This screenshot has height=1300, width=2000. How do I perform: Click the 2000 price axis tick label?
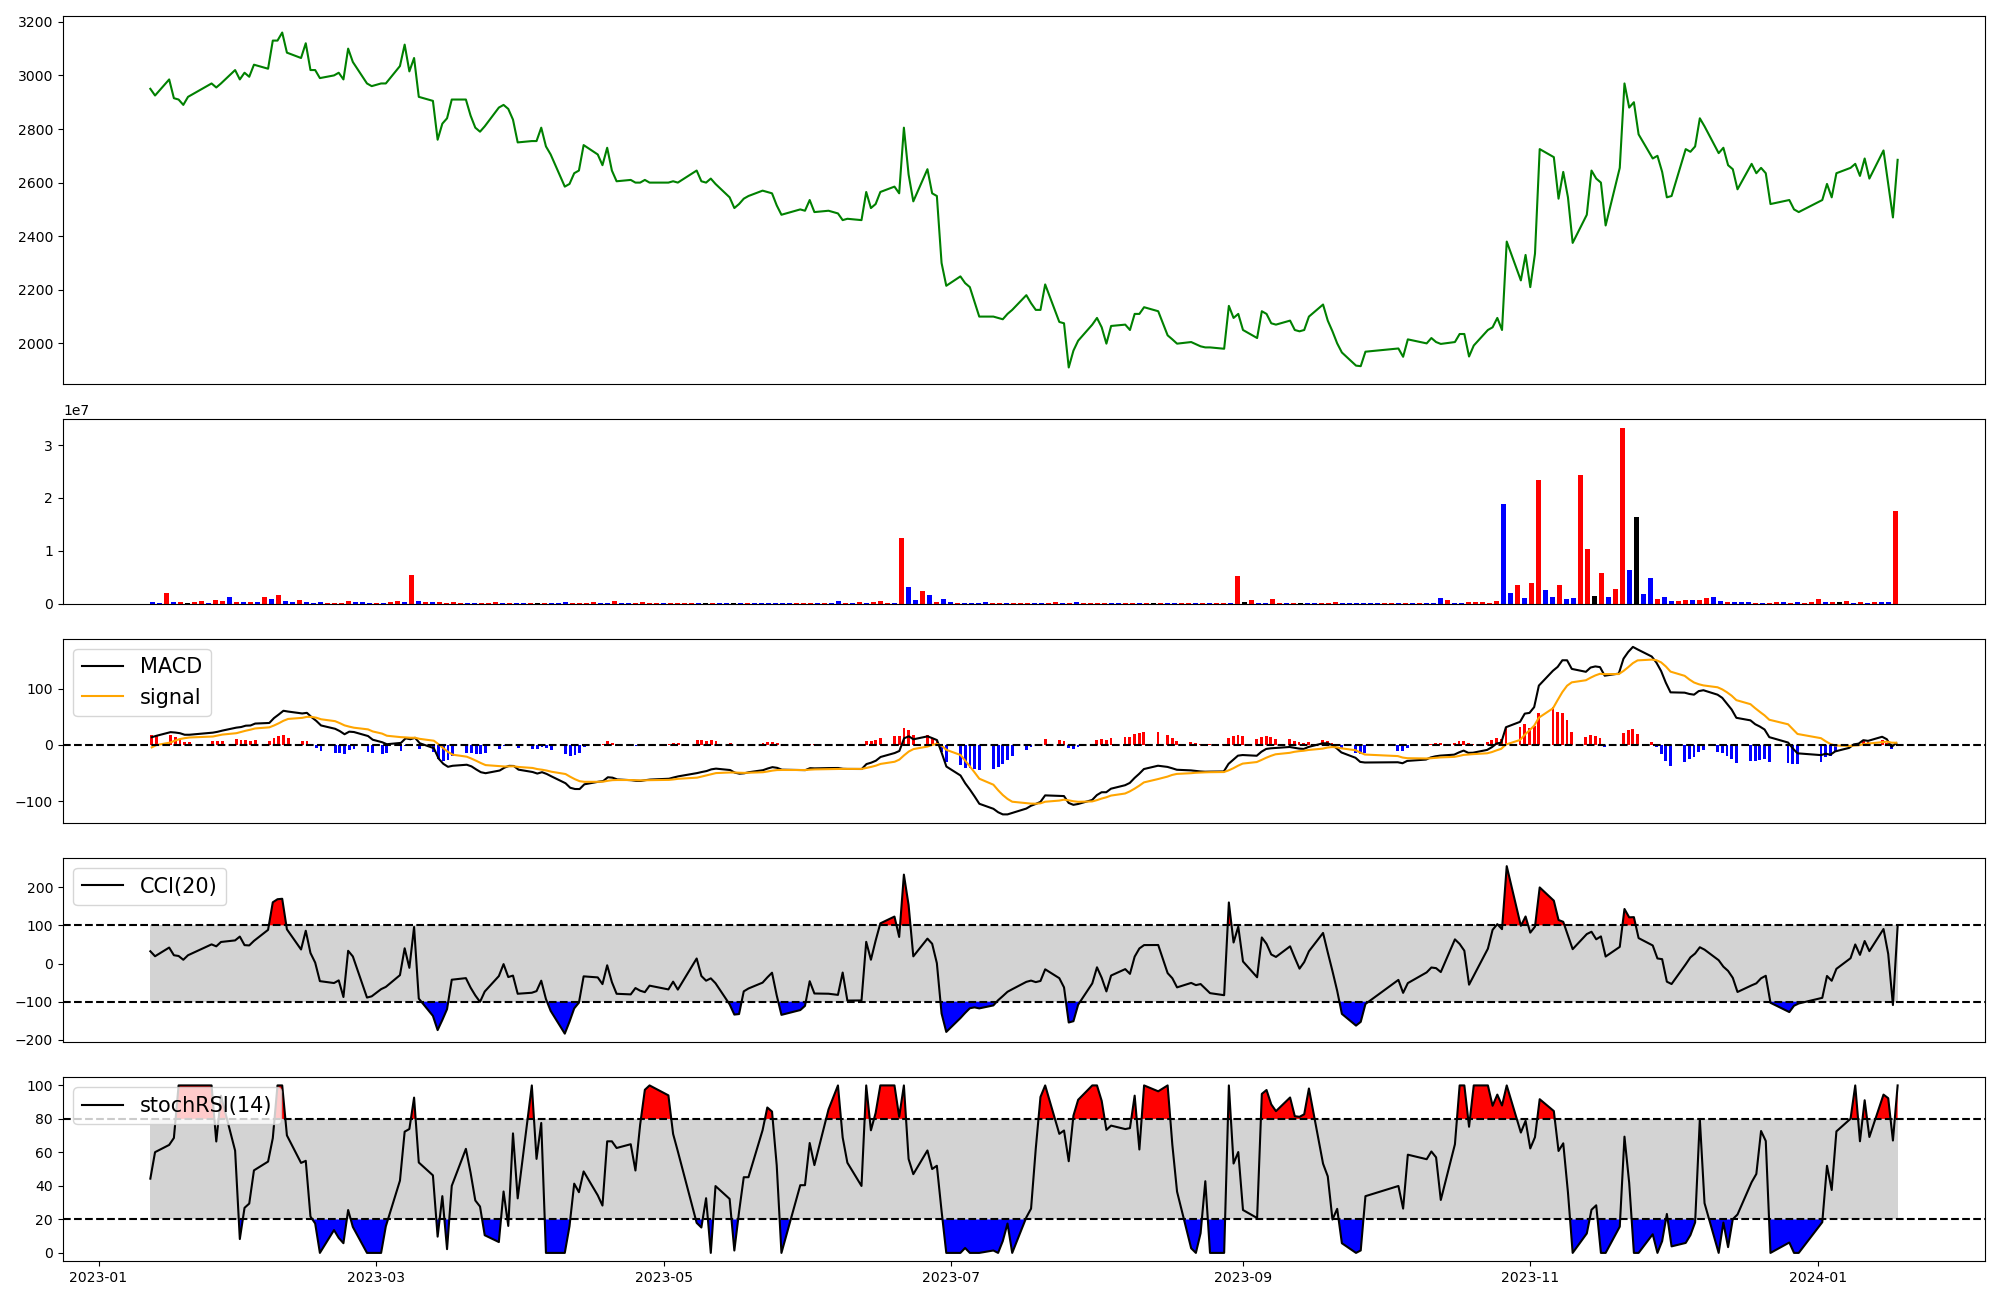pos(35,344)
